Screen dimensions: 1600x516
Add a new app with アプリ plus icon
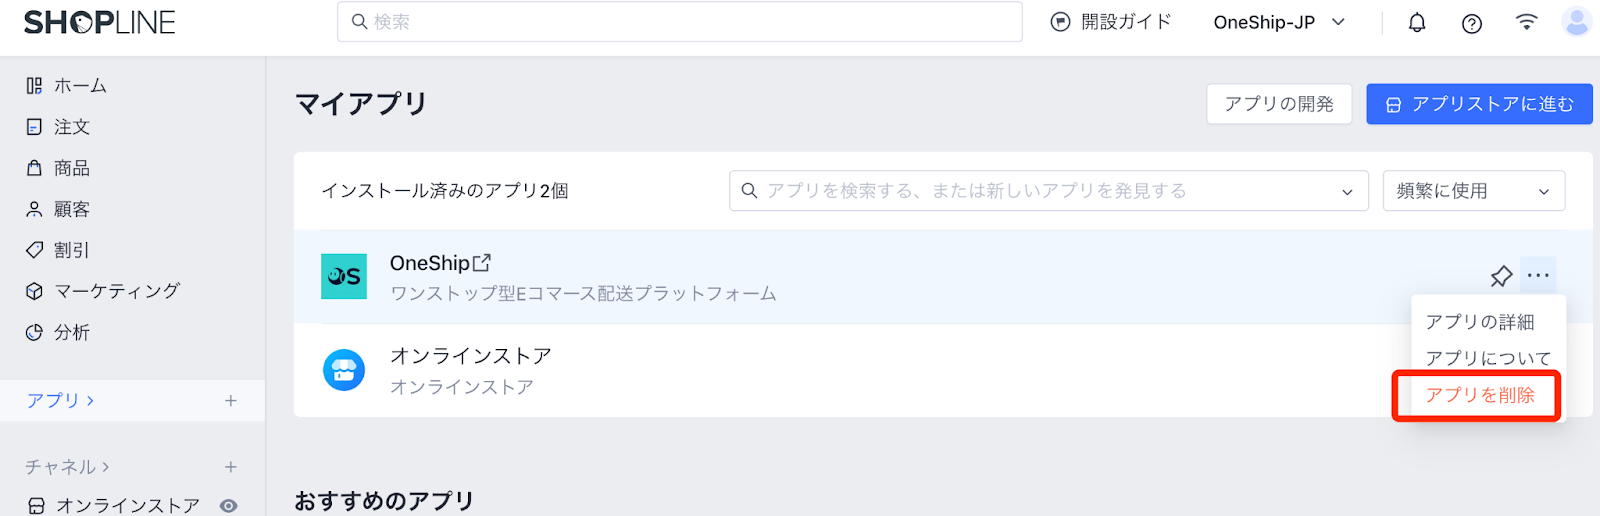coord(231,400)
